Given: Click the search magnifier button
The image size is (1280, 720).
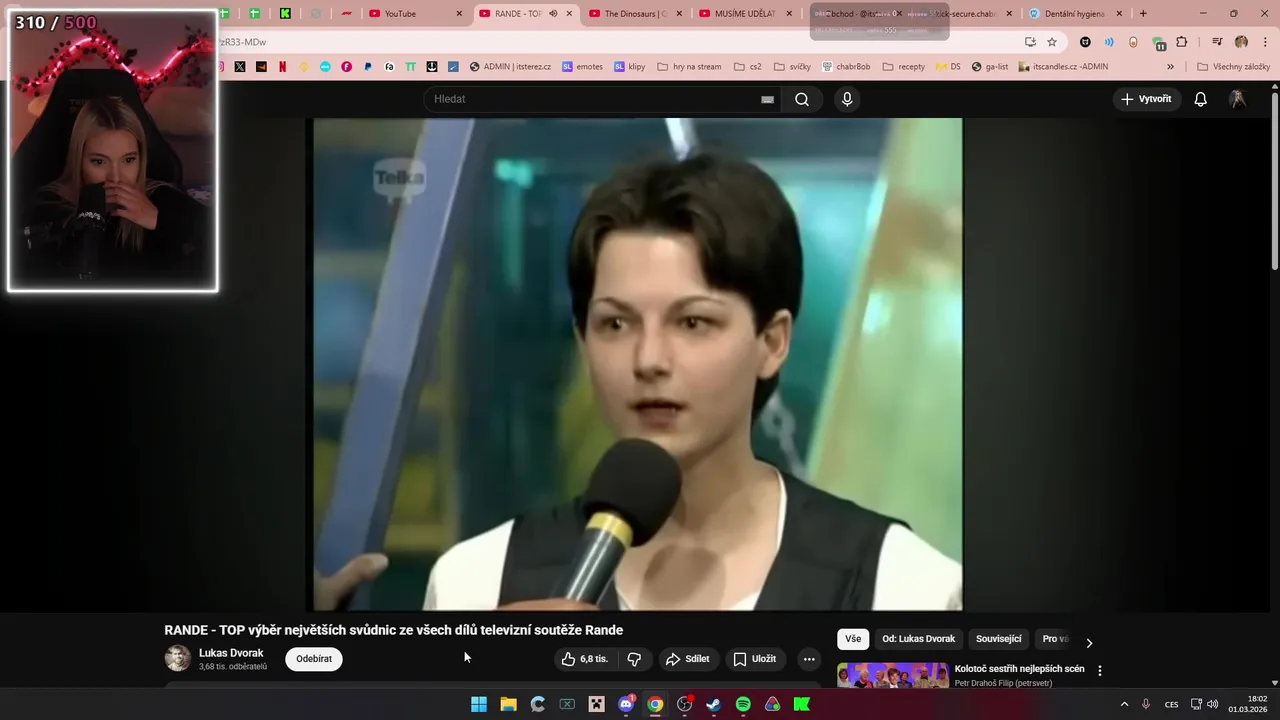Looking at the screenshot, I should point(802,99).
